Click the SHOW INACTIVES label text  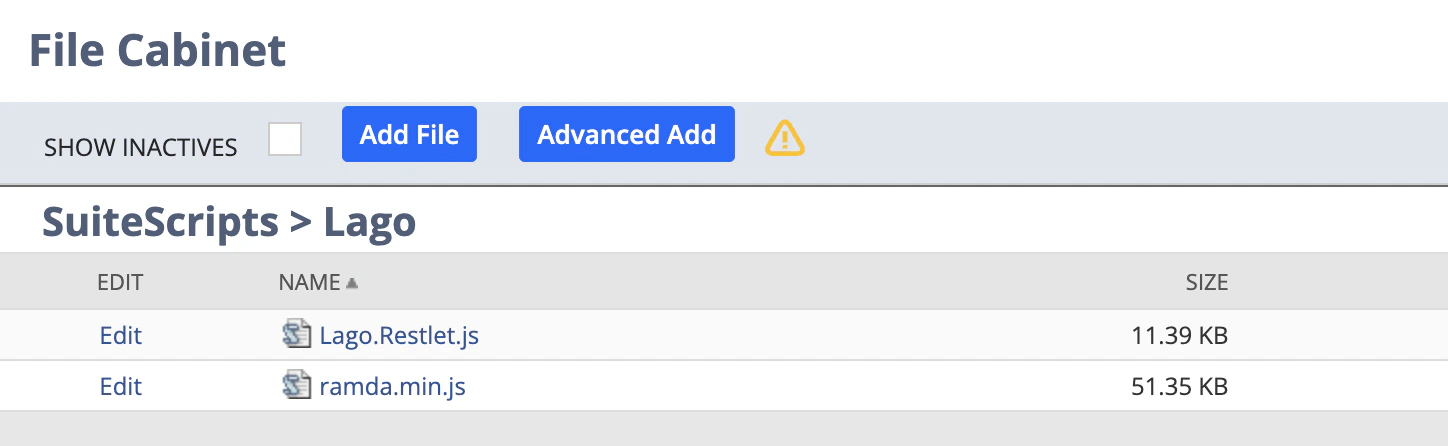pos(141,148)
